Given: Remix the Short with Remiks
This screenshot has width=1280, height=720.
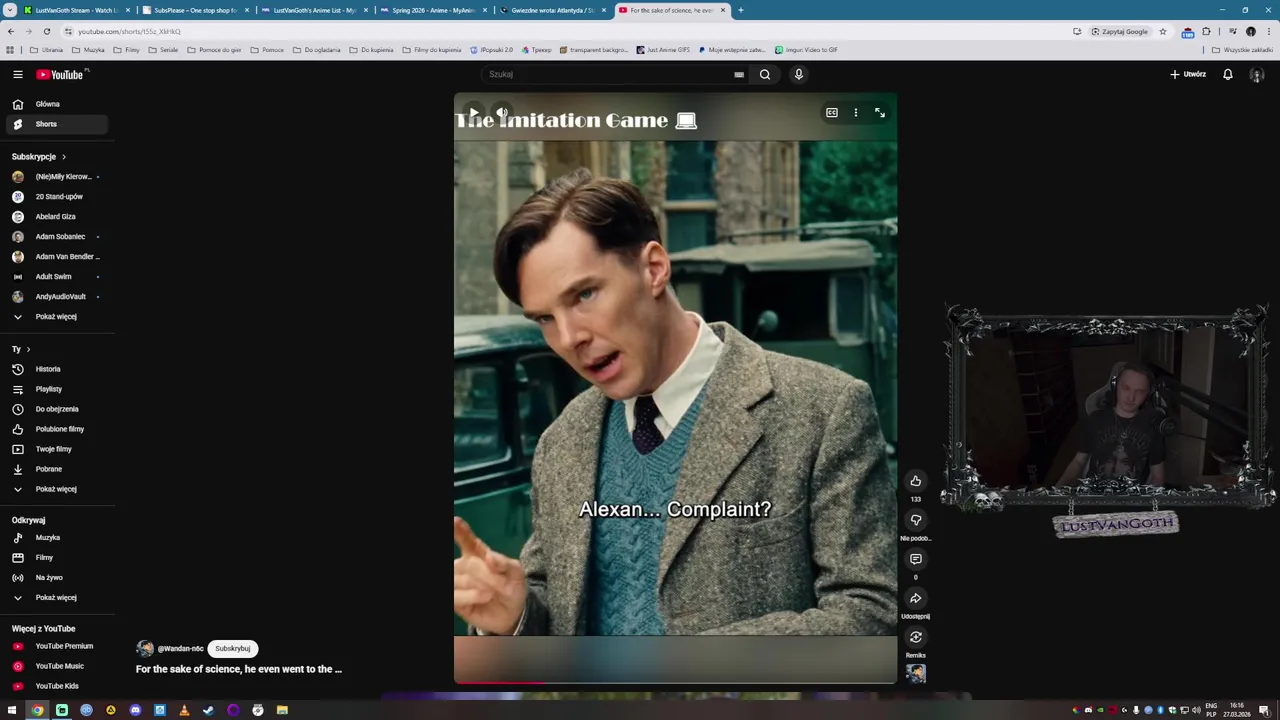Looking at the screenshot, I should (x=915, y=637).
